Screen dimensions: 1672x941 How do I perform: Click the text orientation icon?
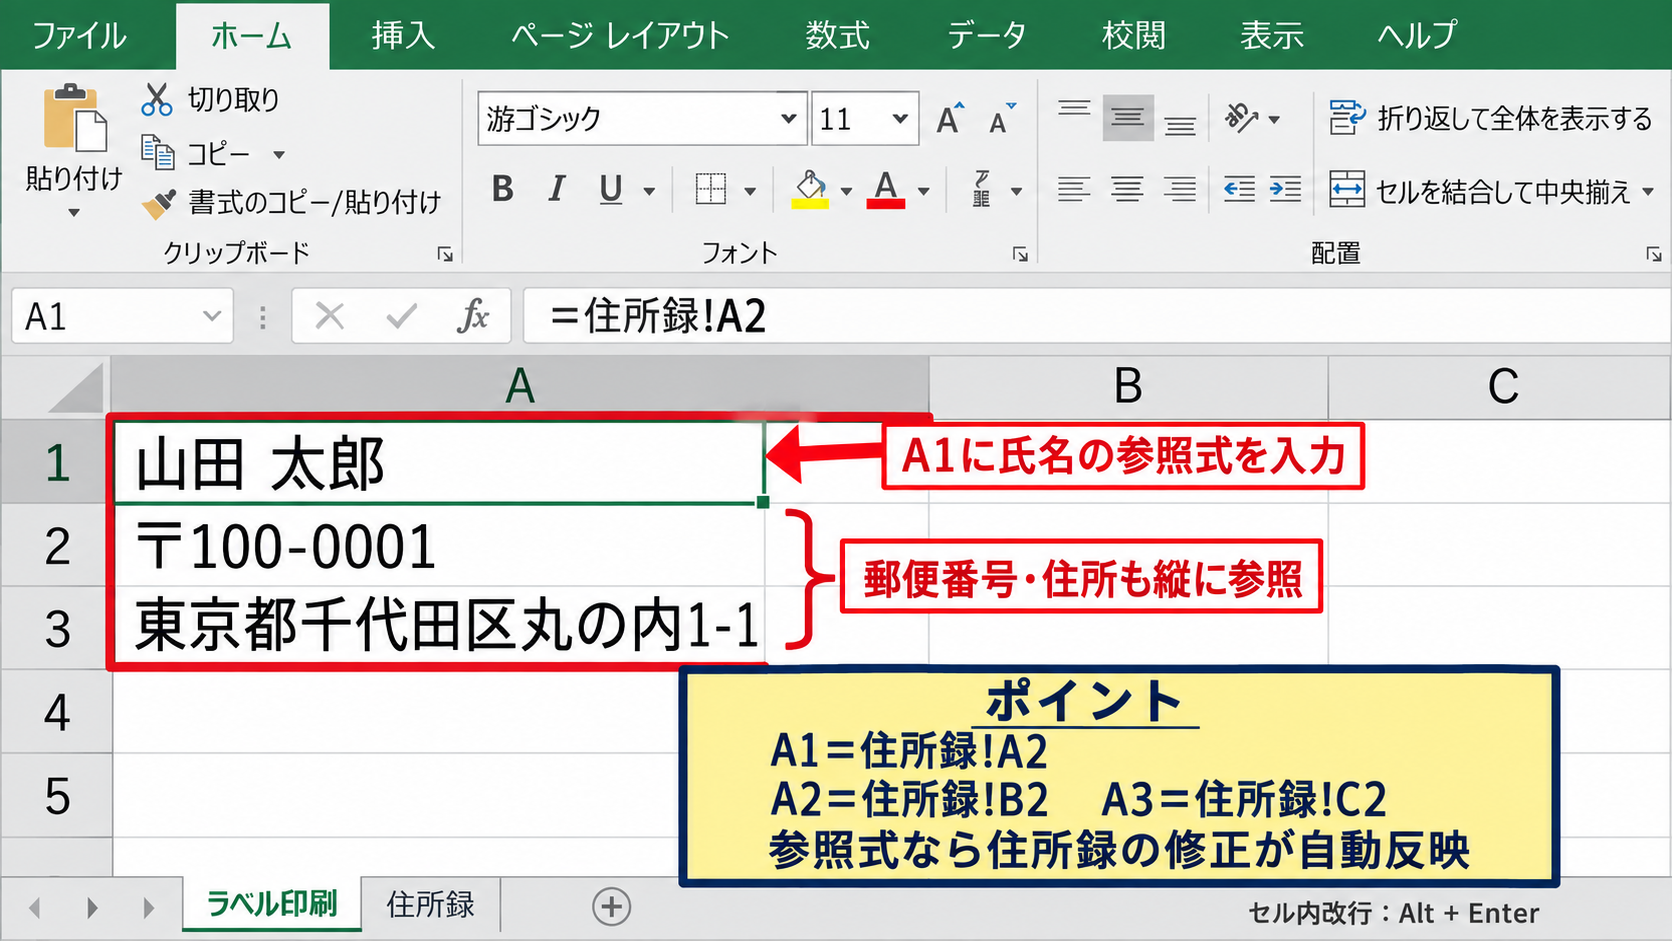[1241, 118]
